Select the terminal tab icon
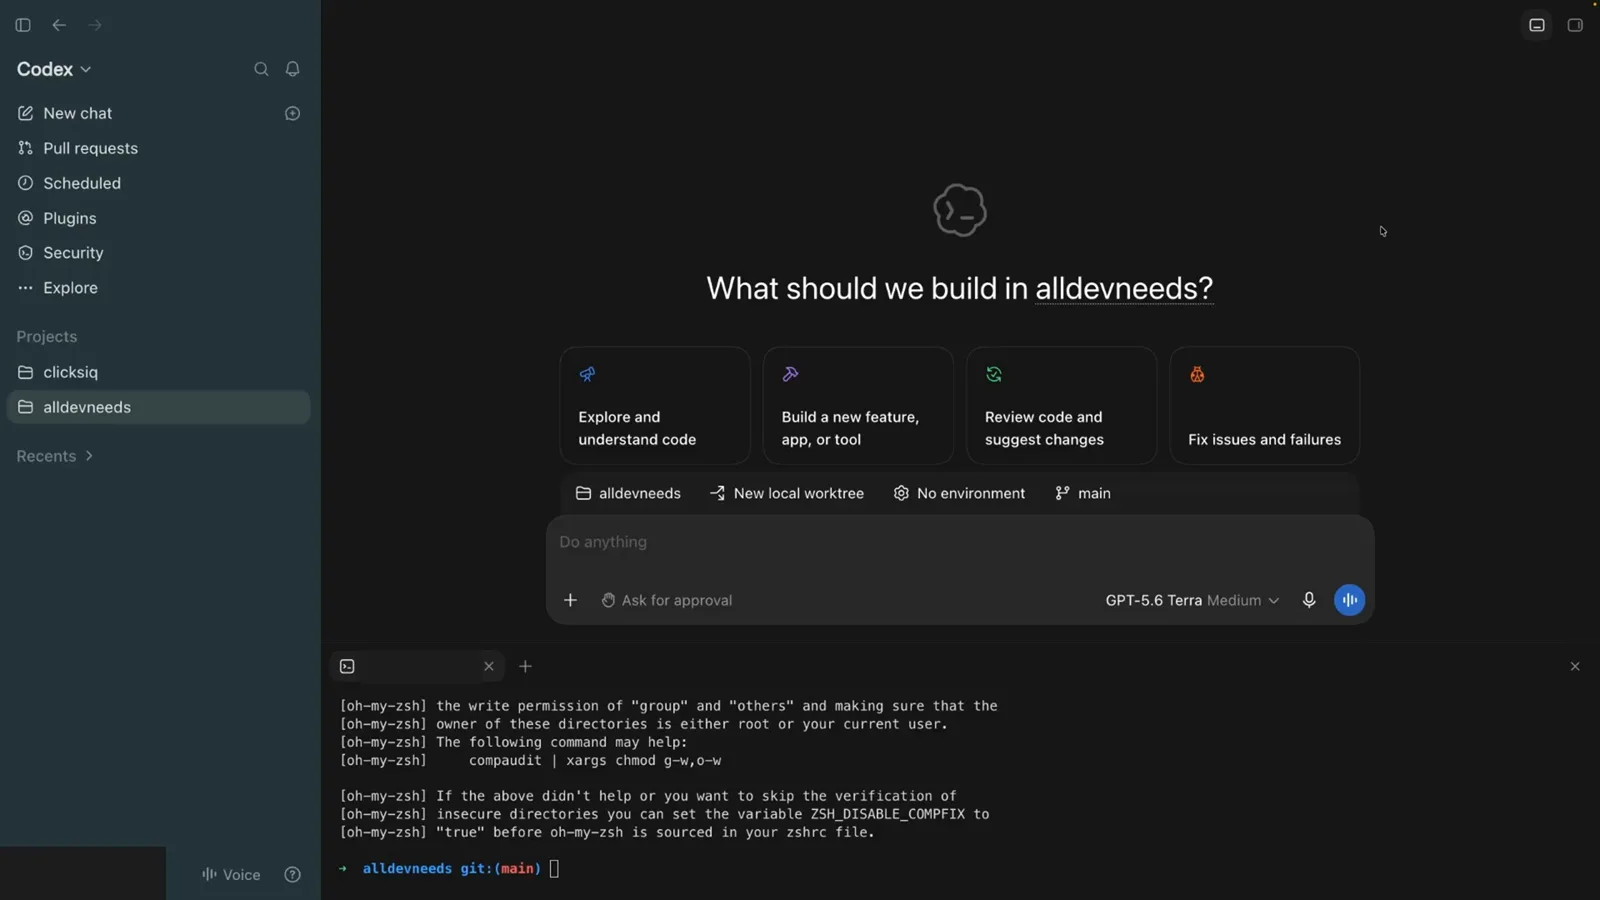This screenshot has height=900, width=1600. pos(348,666)
